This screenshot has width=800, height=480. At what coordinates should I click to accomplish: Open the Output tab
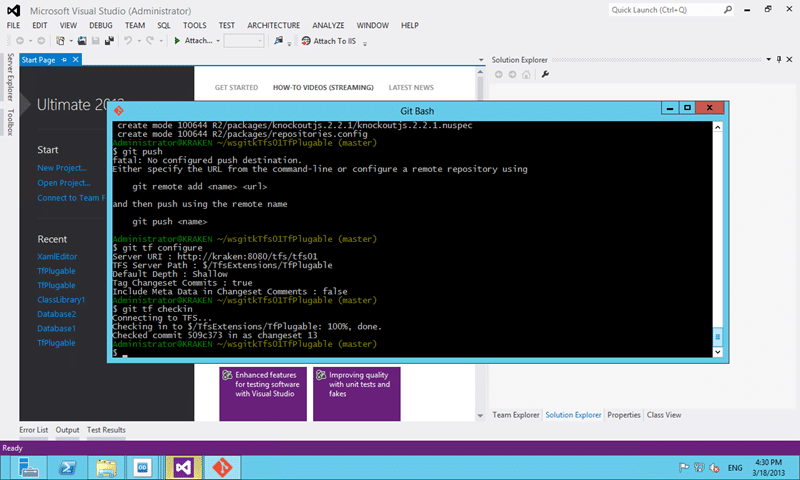[67, 430]
